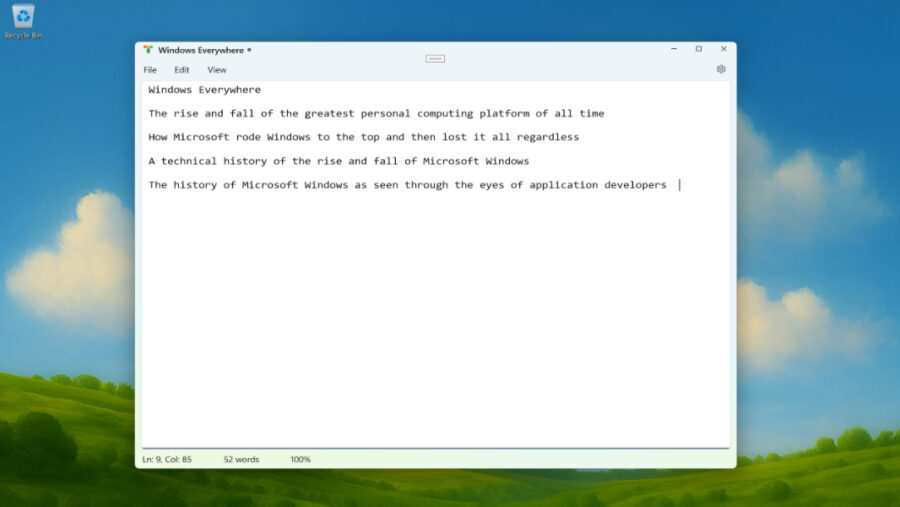
Task: Open the Recycle Bin desktop icon
Action: [22, 19]
